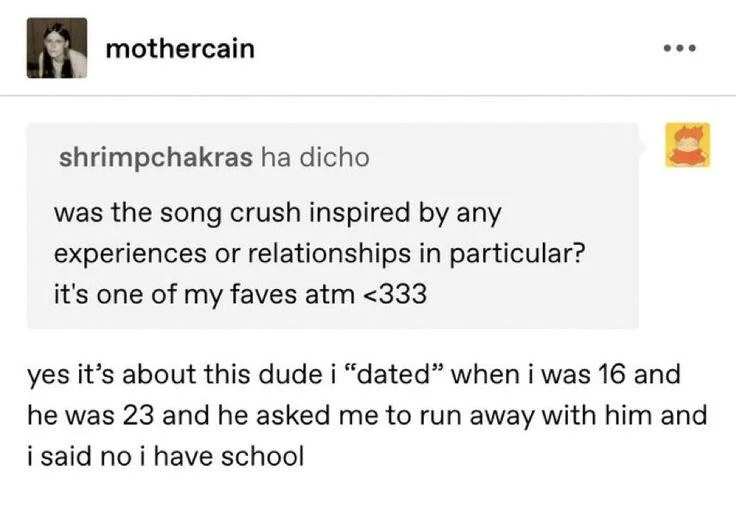Click the 'i said no i have school' line

(166, 456)
